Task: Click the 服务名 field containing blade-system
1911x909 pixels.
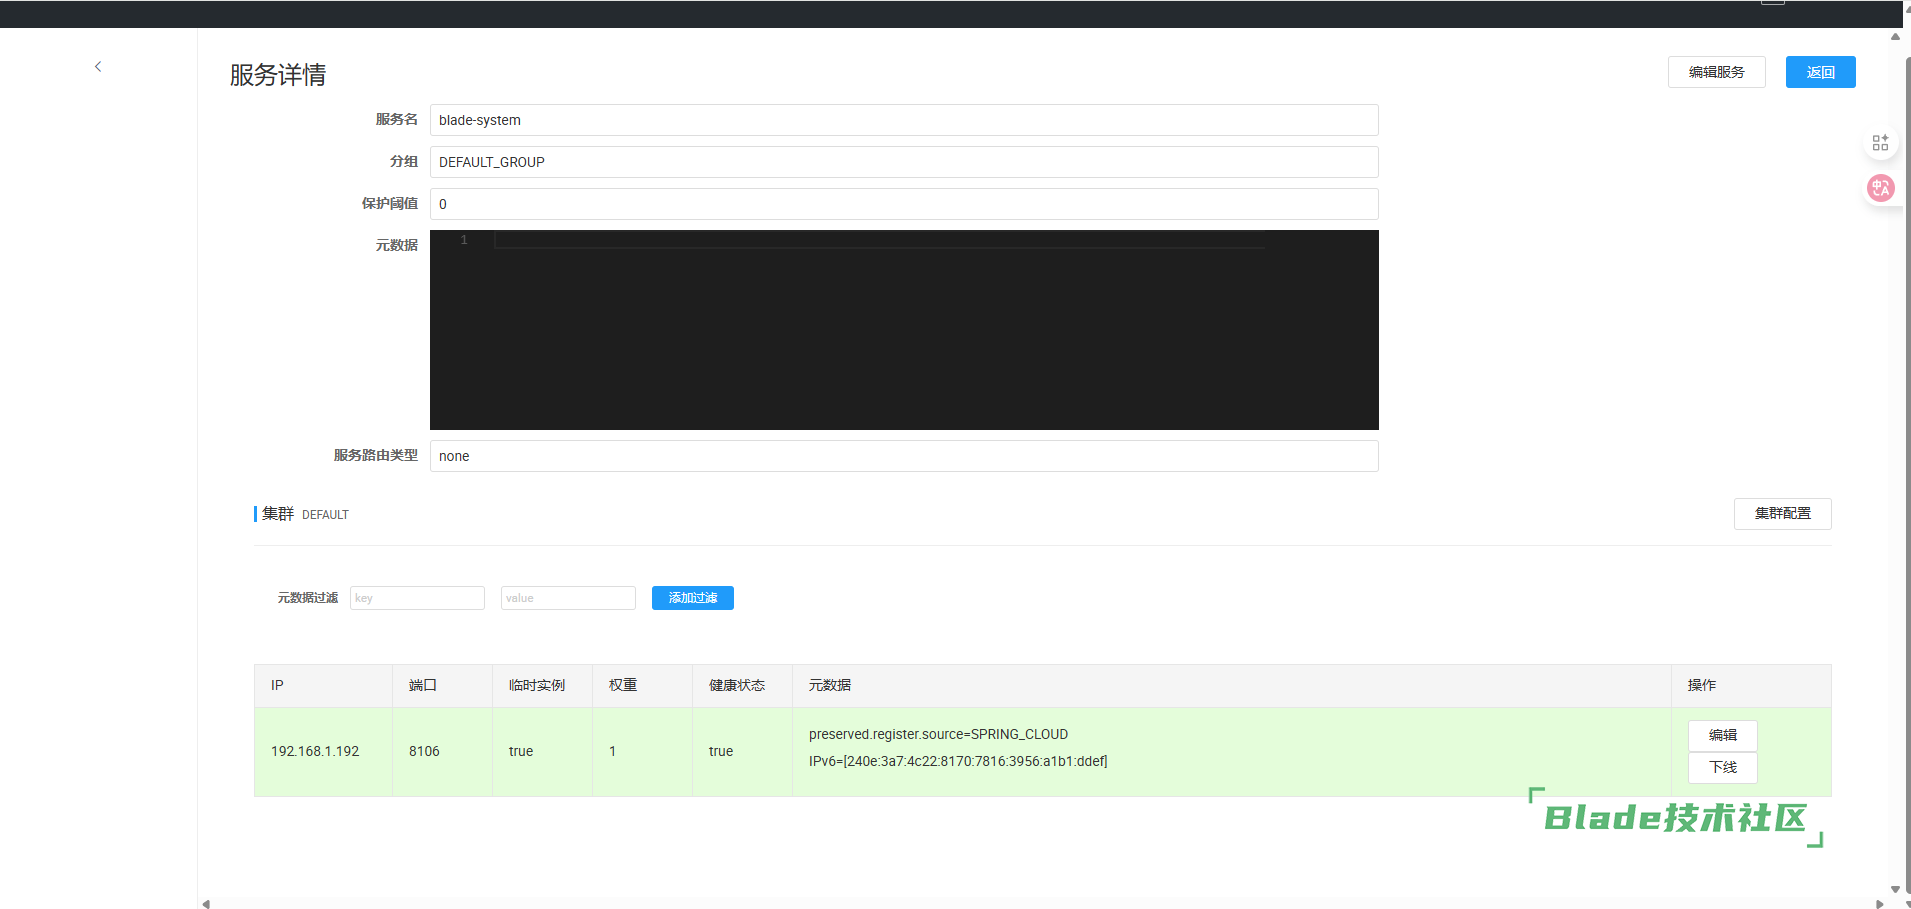Action: point(903,120)
